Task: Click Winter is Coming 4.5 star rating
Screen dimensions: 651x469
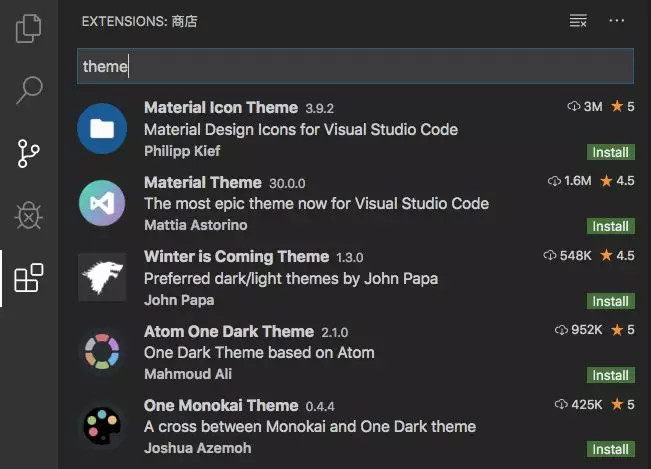Action: pyautogui.click(x=617, y=256)
